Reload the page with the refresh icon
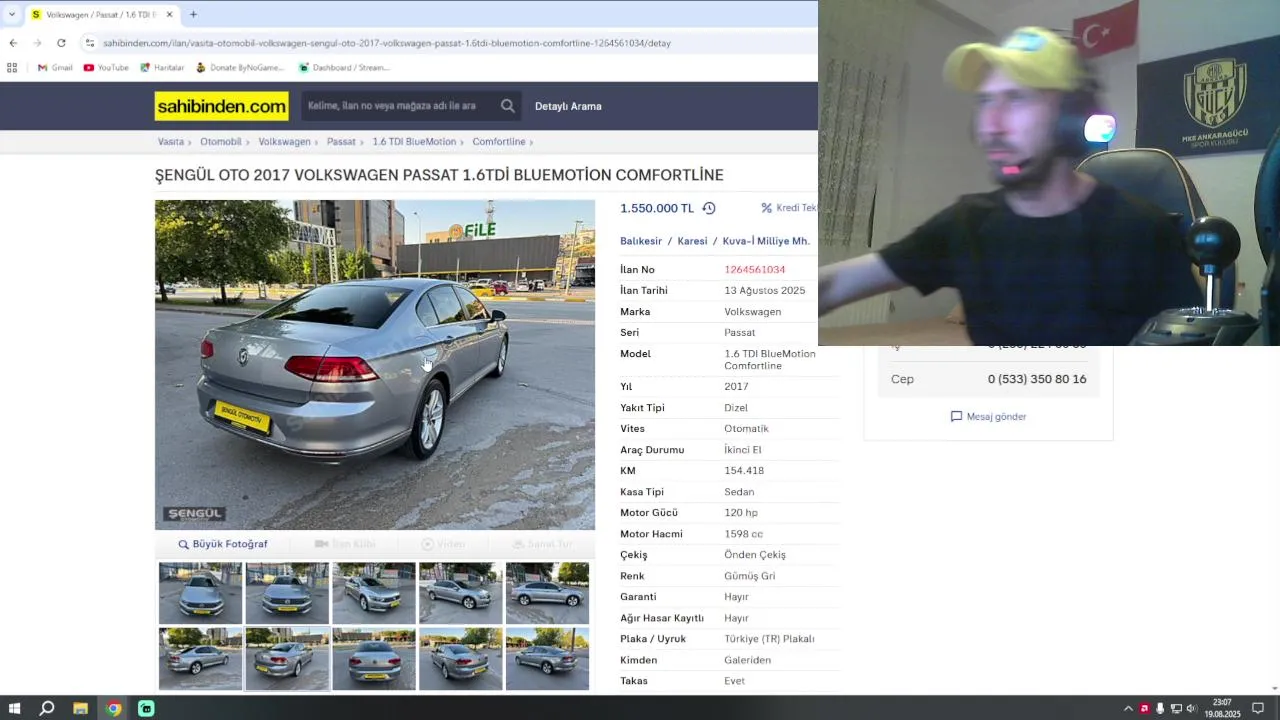Image resolution: width=1280 pixels, height=720 pixels. point(61,43)
